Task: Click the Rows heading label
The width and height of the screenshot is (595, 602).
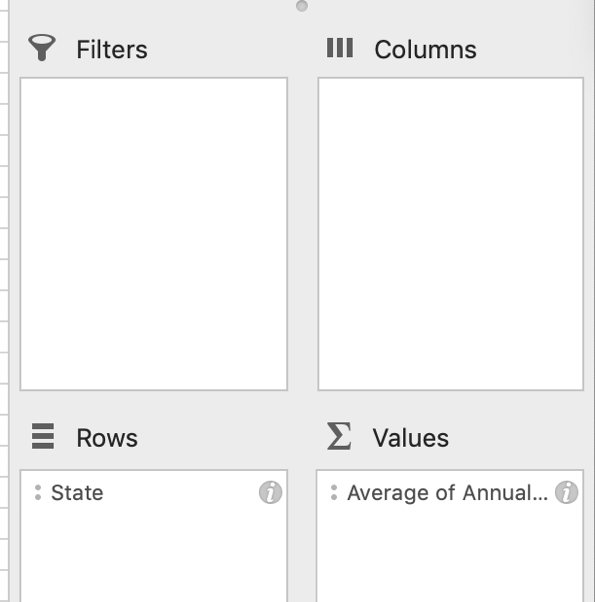Action: (107, 438)
